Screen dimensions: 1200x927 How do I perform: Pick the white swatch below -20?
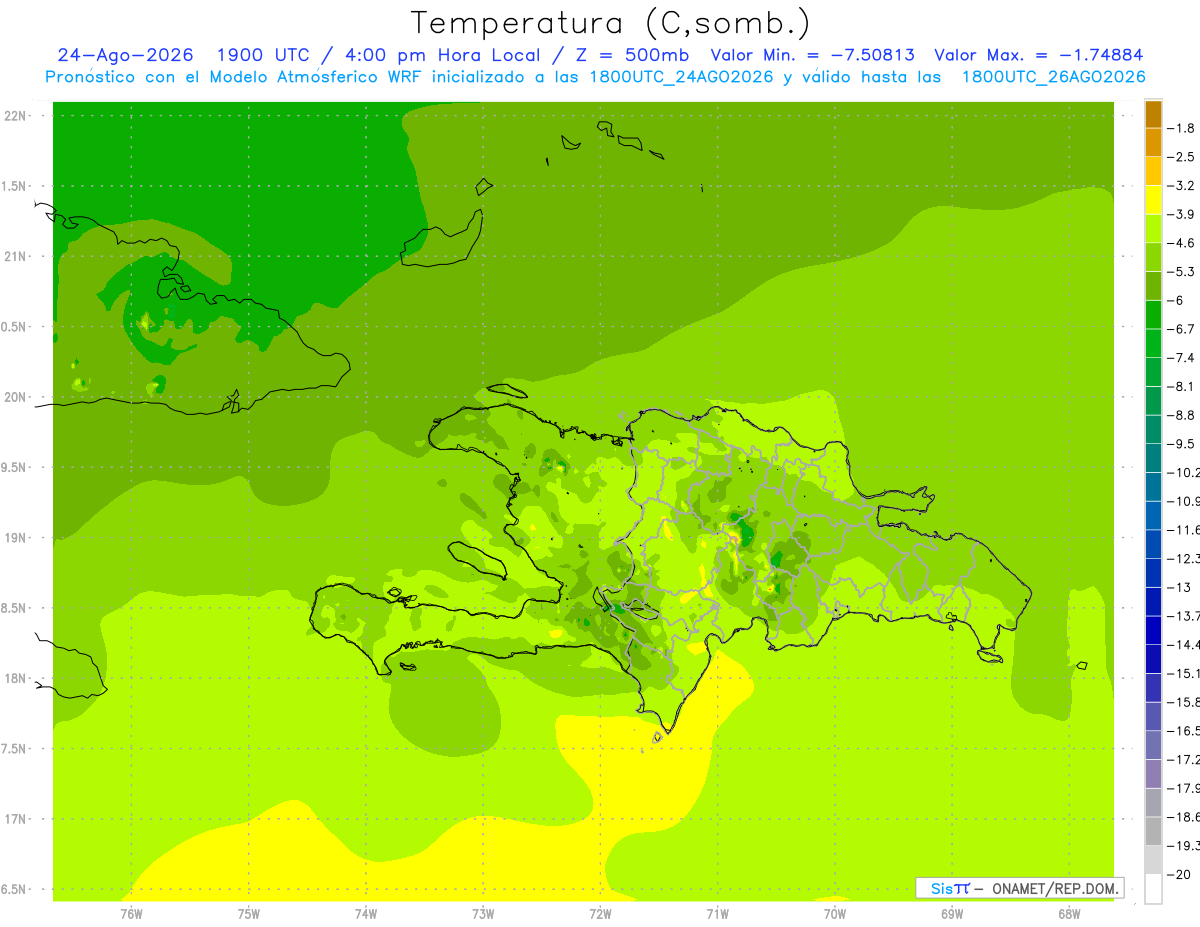(x=1153, y=888)
